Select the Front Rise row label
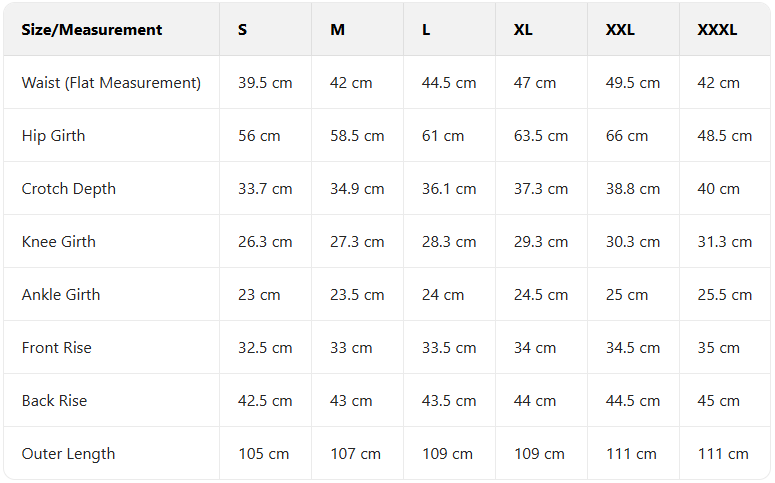775x483 pixels. coord(57,348)
